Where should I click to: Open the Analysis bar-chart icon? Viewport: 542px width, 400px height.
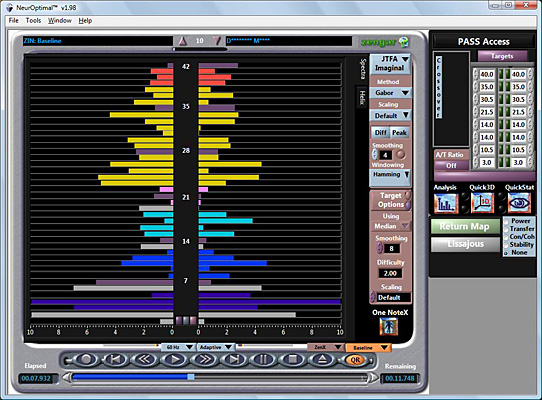click(x=446, y=203)
